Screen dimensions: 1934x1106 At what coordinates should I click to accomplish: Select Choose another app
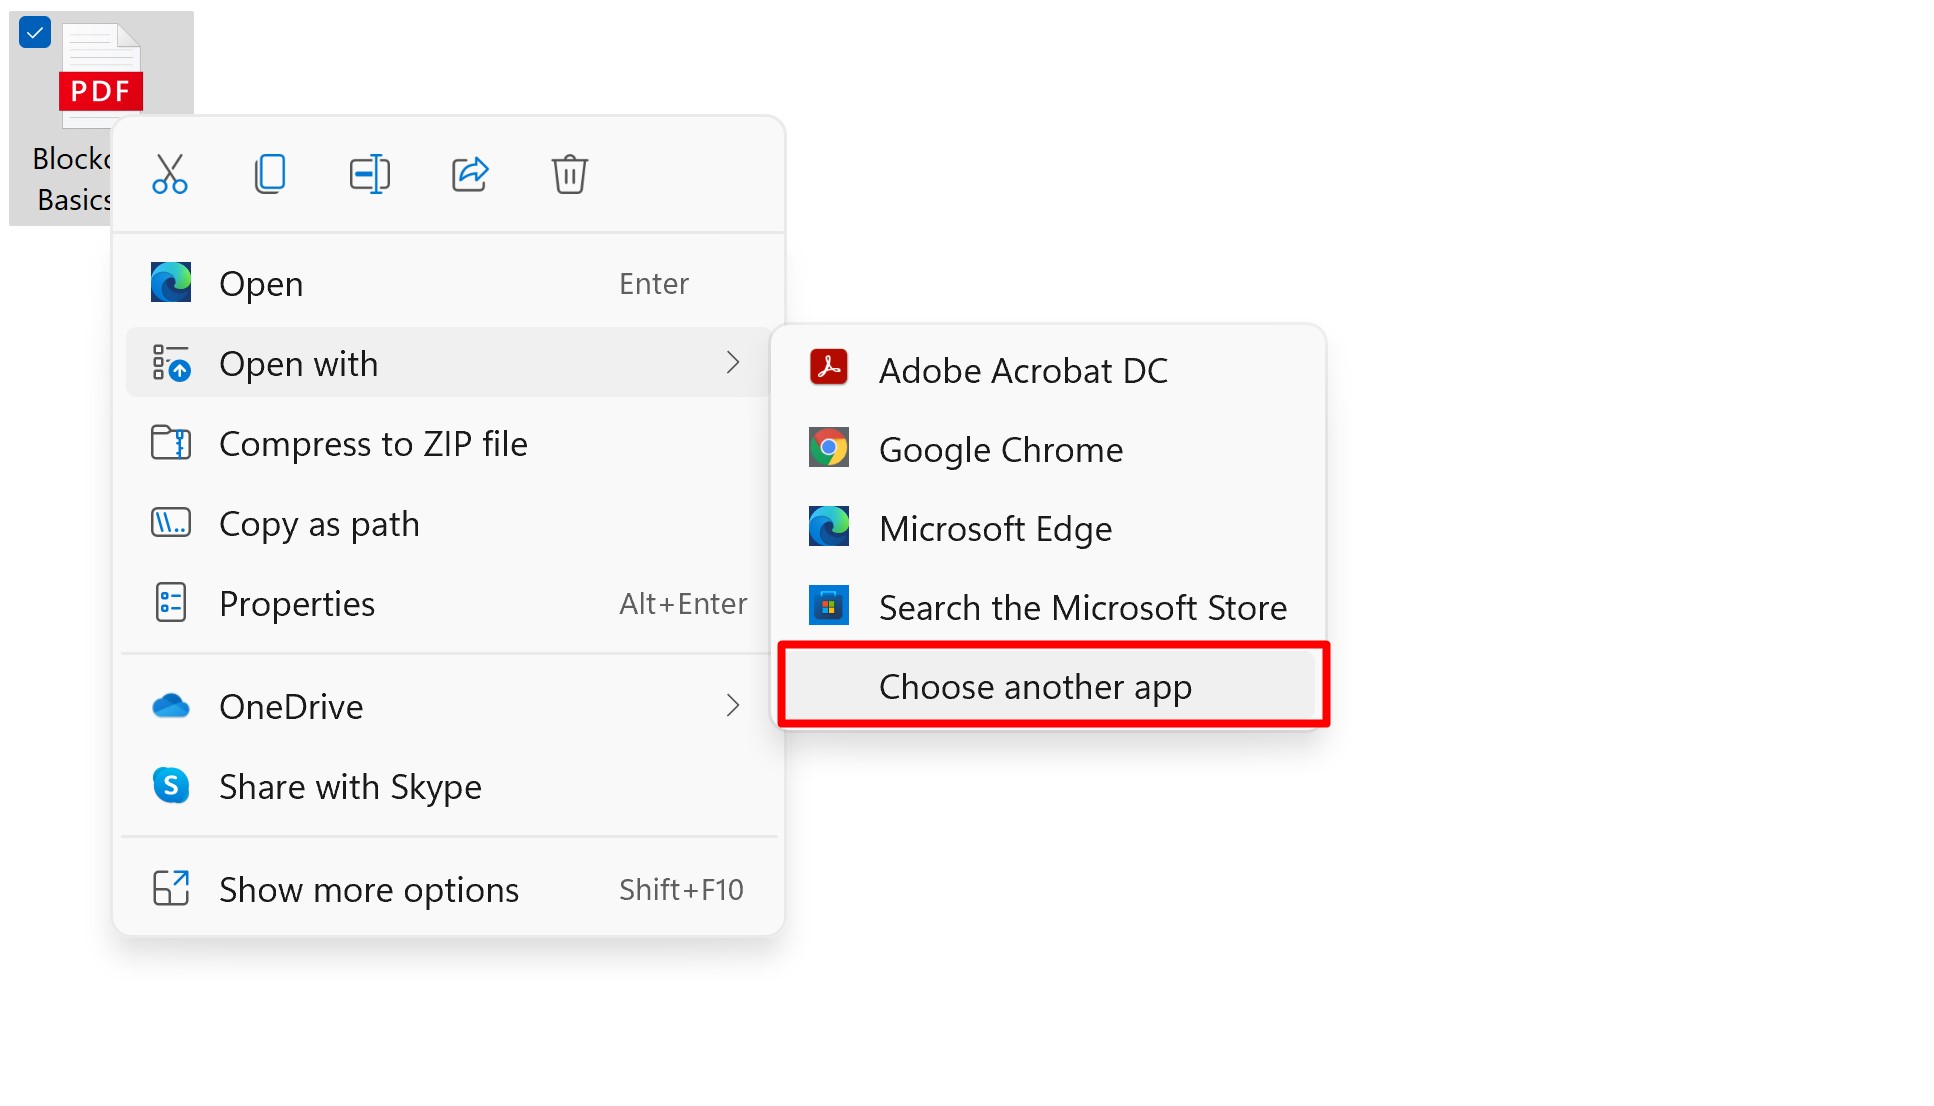(1035, 687)
